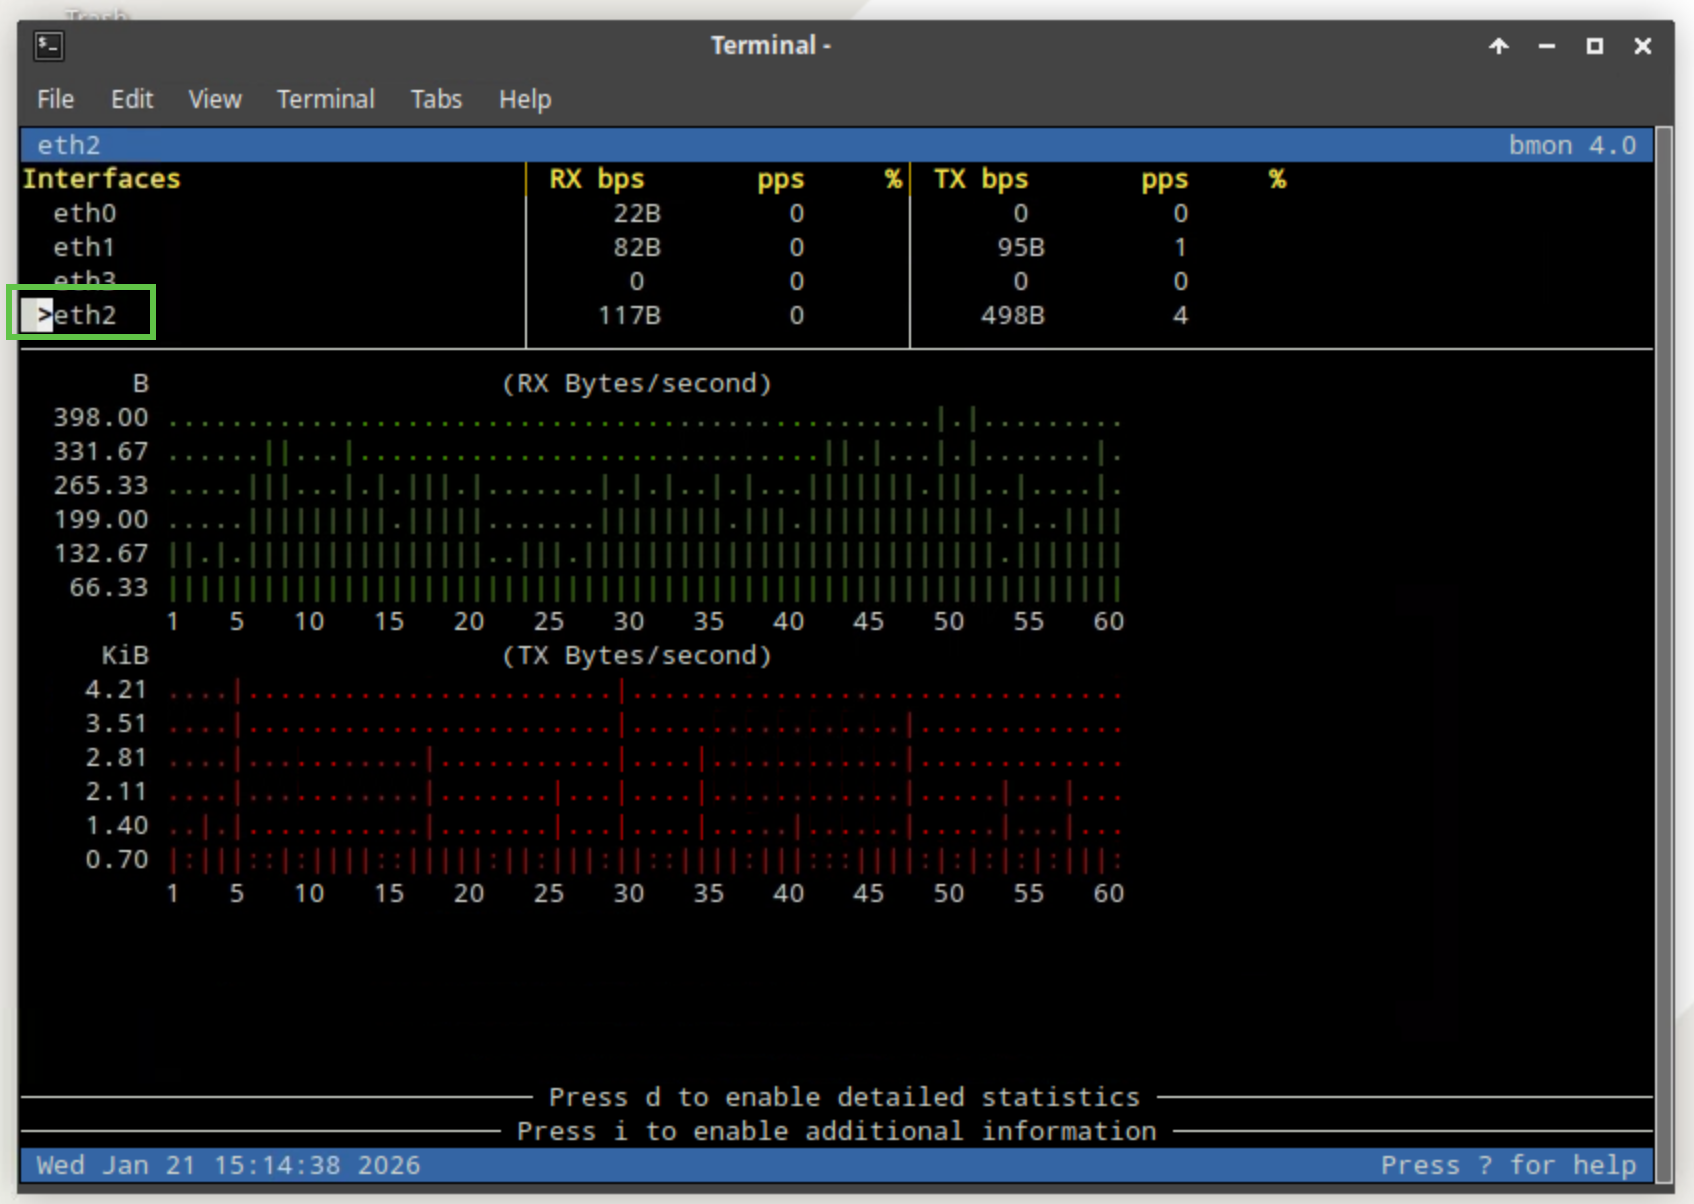The height and width of the screenshot is (1204, 1694).
Task: Maximize the Terminal window
Action: click(1594, 46)
